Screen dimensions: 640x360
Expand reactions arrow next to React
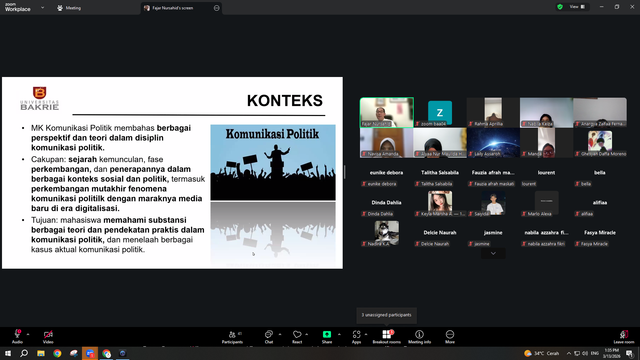click(307, 334)
